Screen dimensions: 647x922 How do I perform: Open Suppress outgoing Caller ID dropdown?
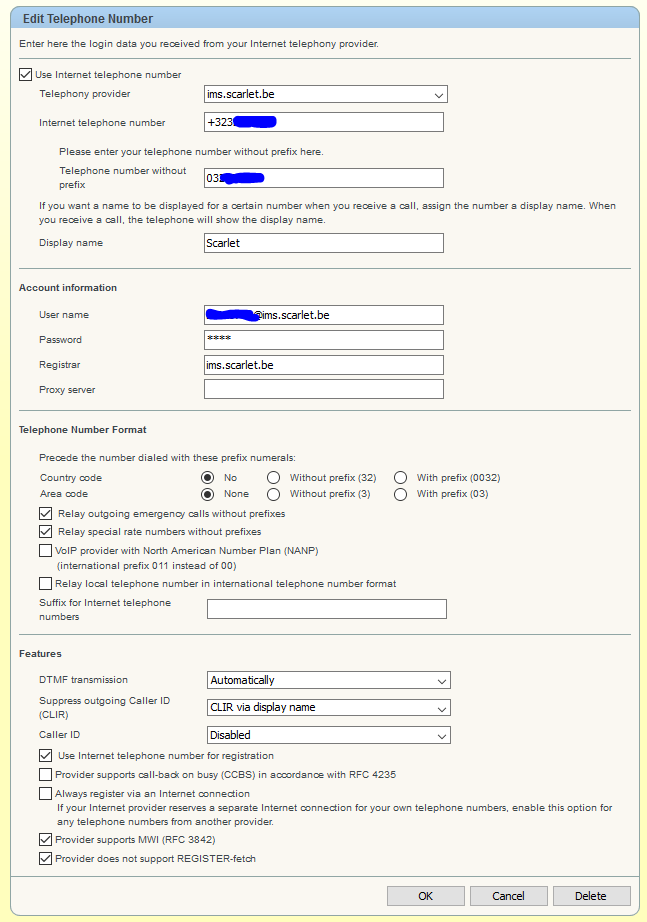coord(328,707)
